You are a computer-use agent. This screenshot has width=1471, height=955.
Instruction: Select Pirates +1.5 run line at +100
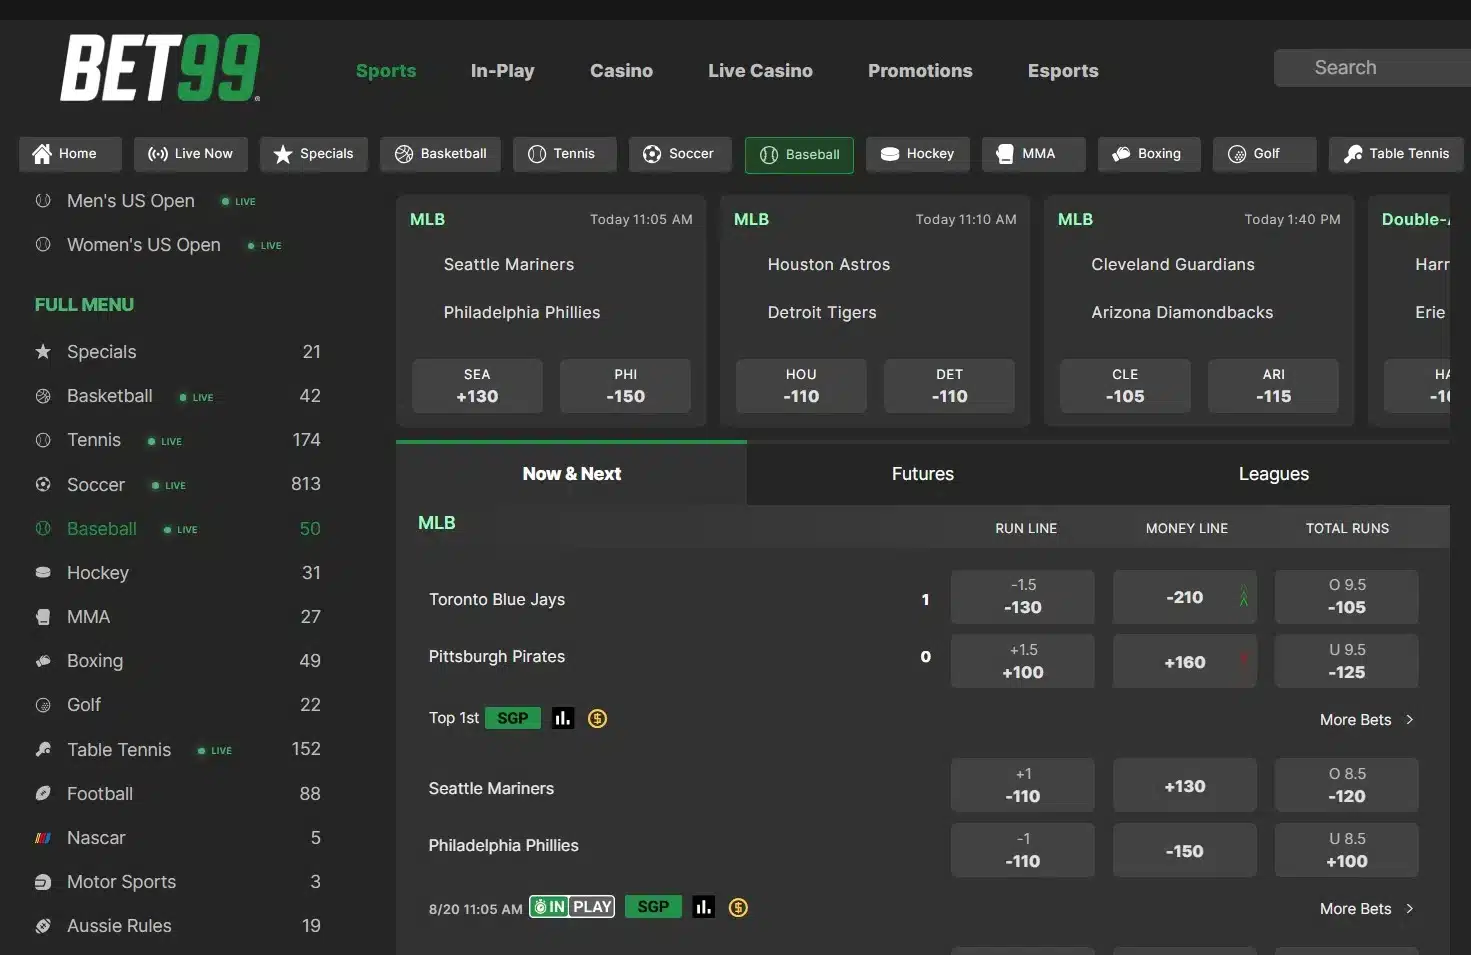coord(1023,662)
